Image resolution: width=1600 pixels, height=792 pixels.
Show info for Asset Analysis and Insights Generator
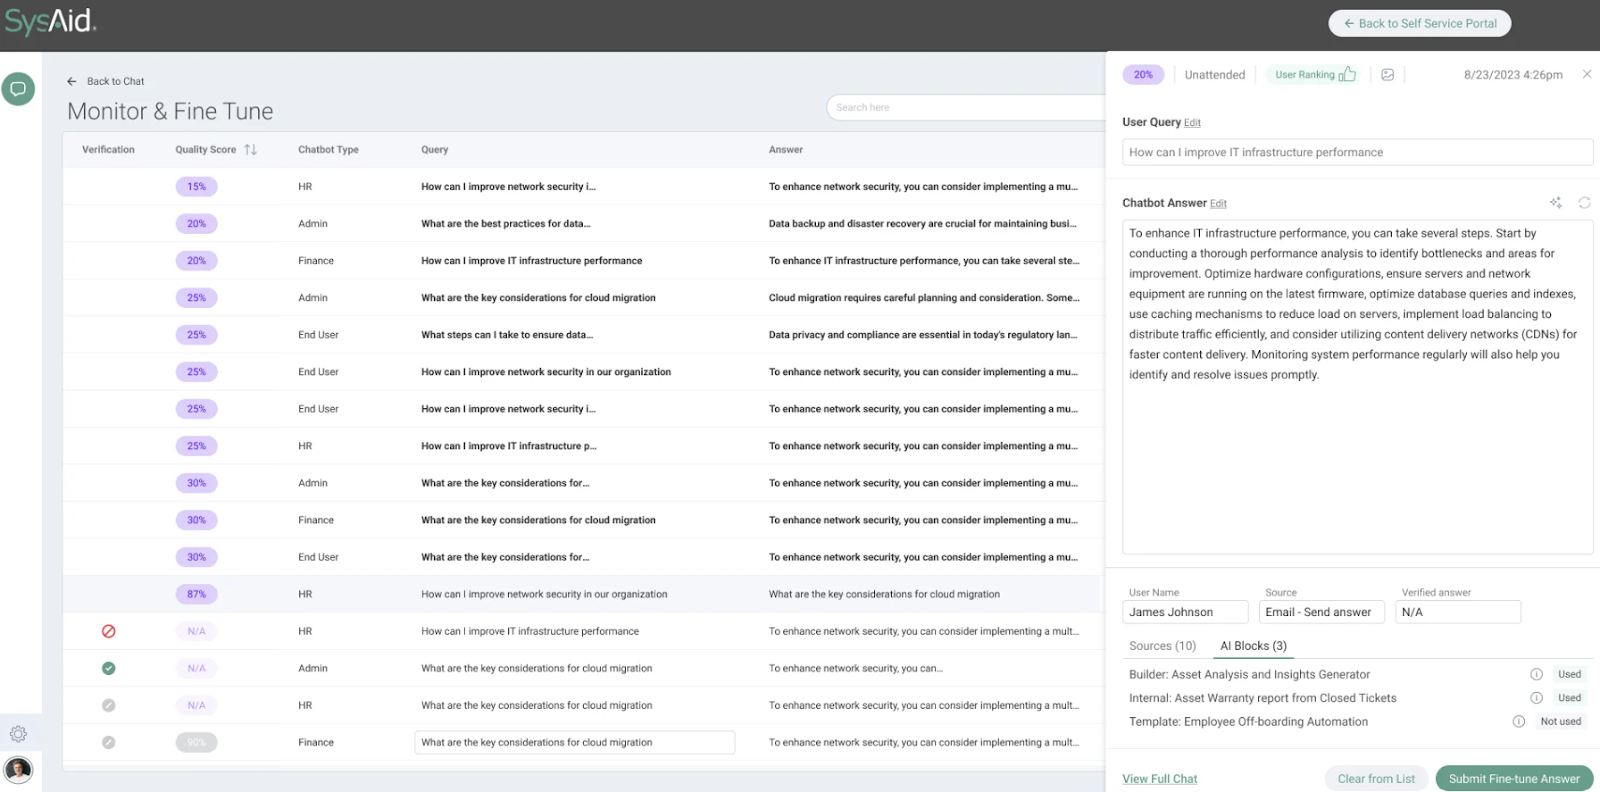click(1536, 674)
